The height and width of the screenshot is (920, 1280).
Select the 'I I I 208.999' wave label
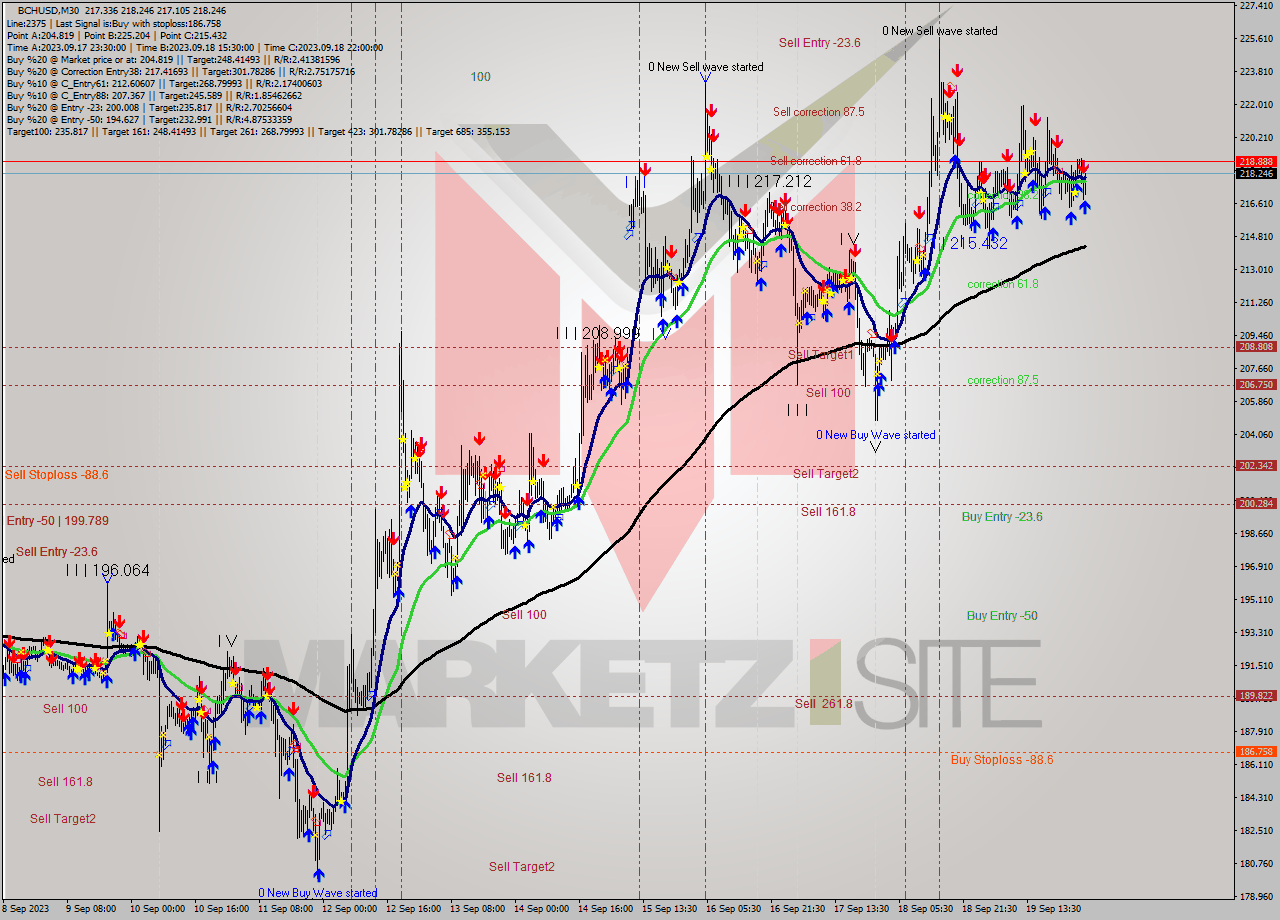[598, 332]
